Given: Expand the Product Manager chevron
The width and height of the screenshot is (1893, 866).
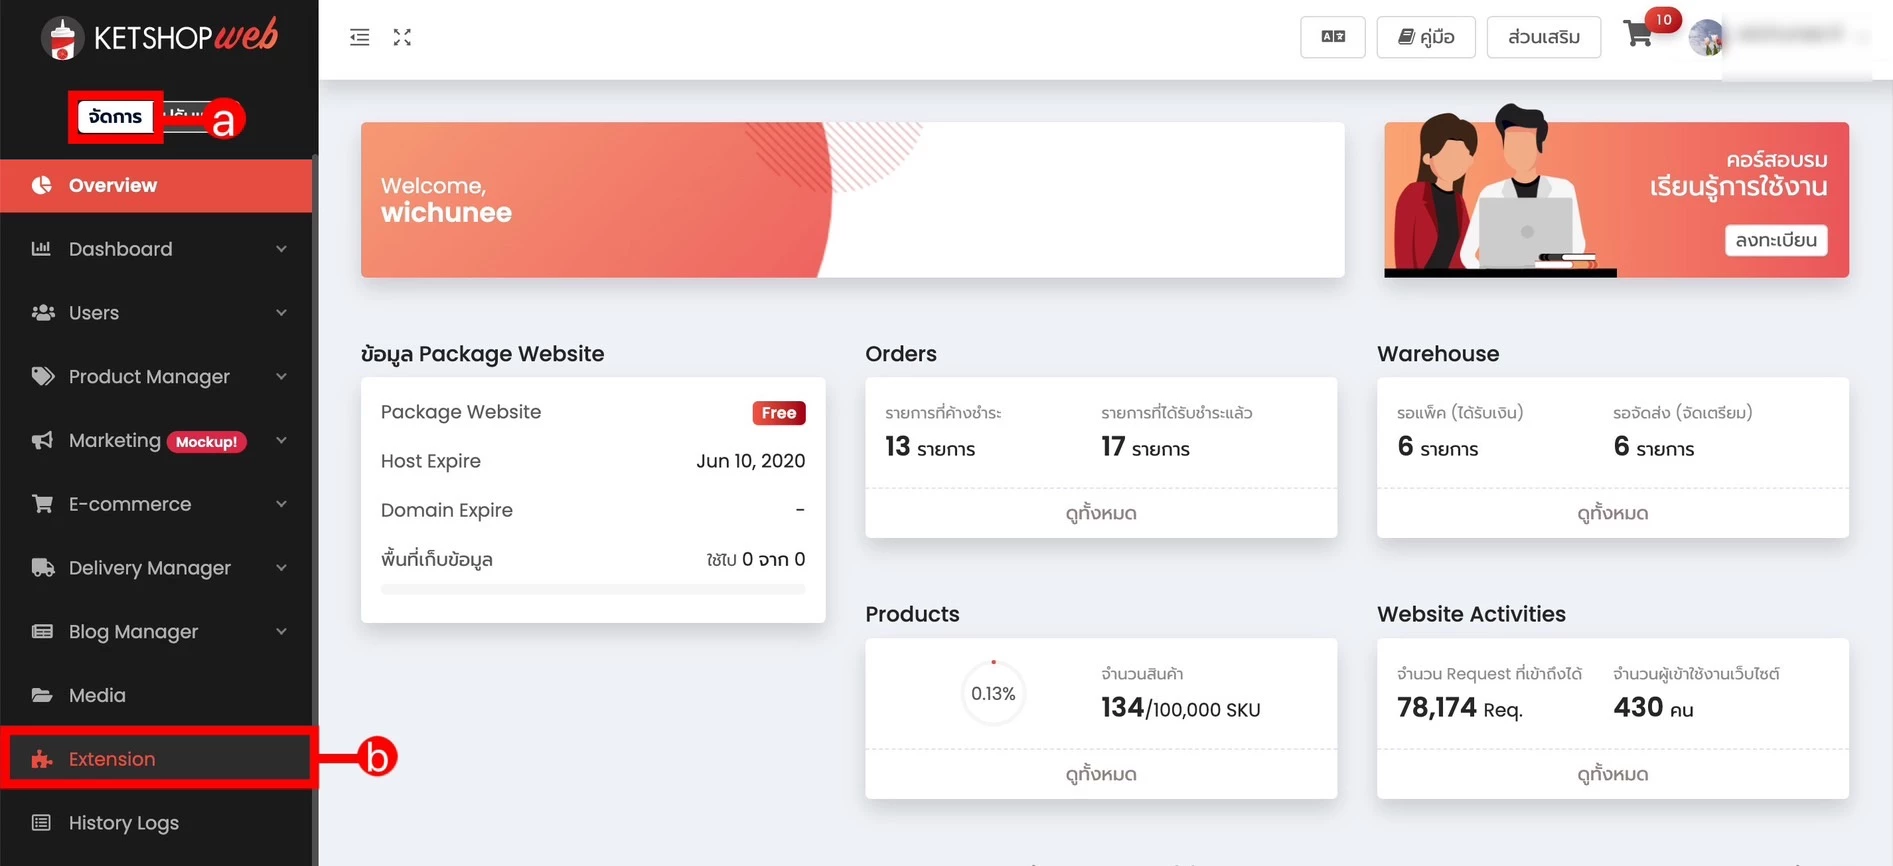Looking at the screenshot, I should (281, 377).
